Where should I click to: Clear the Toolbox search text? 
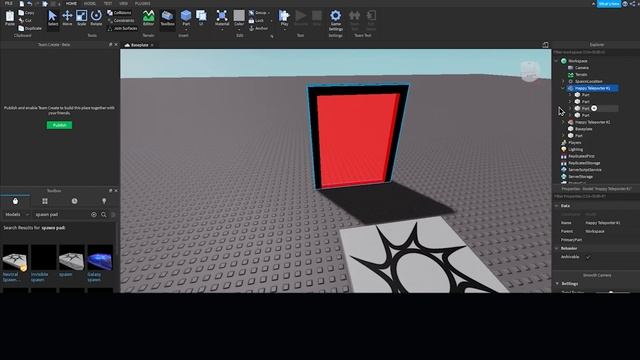pyautogui.click(x=94, y=215)
